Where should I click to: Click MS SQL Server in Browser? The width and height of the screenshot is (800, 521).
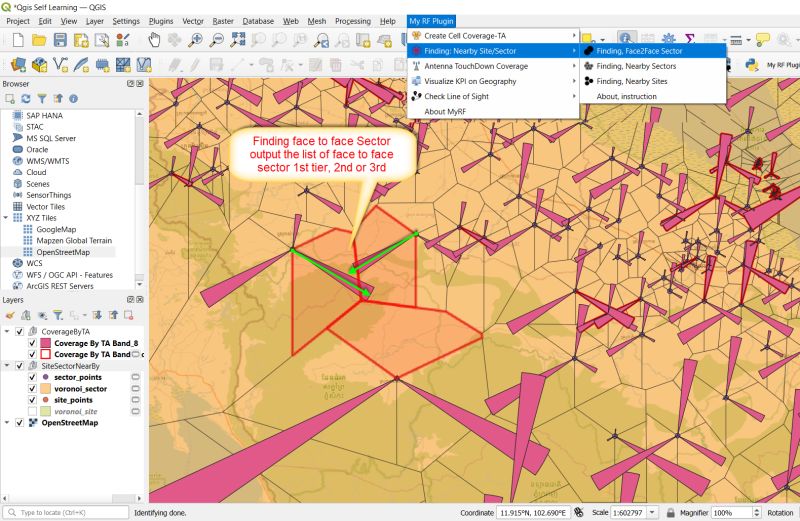[x=51, y=138]
